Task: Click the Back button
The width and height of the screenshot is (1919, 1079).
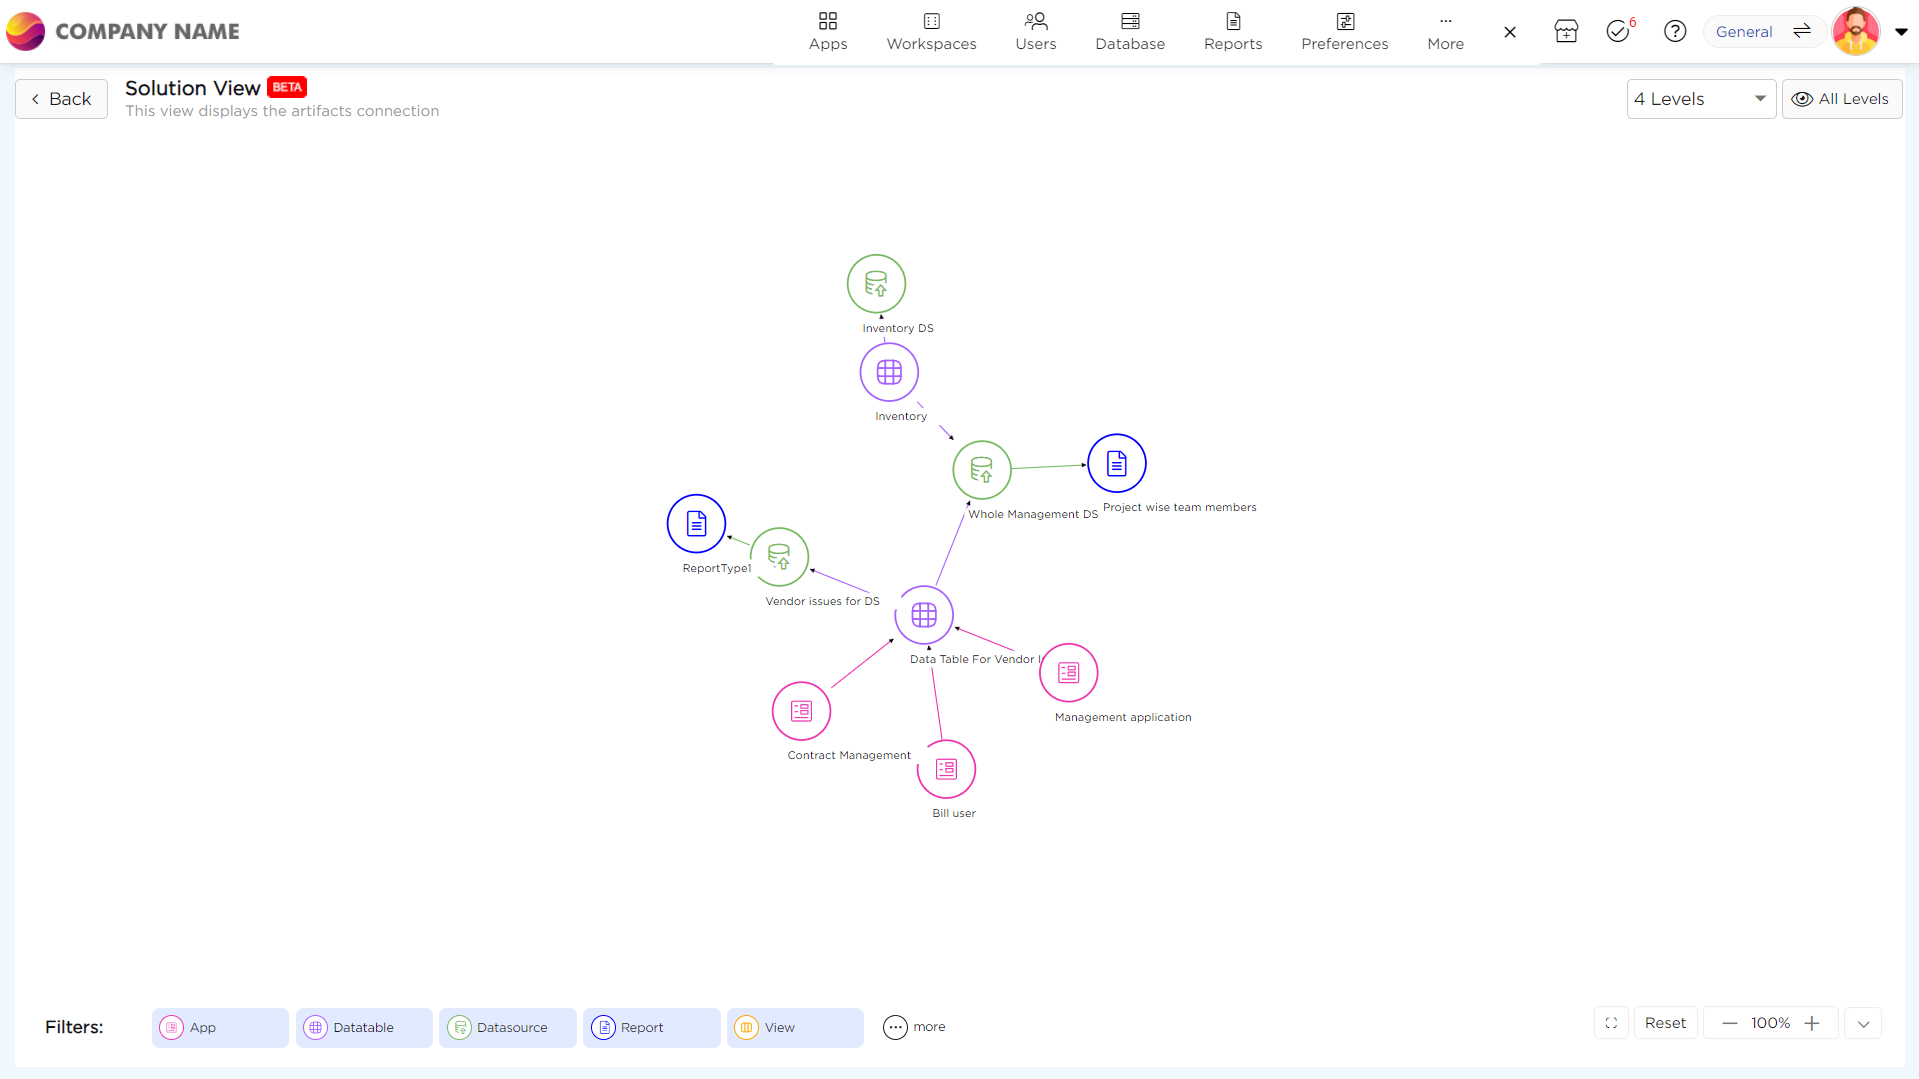Action: click(x=61, y=99)
